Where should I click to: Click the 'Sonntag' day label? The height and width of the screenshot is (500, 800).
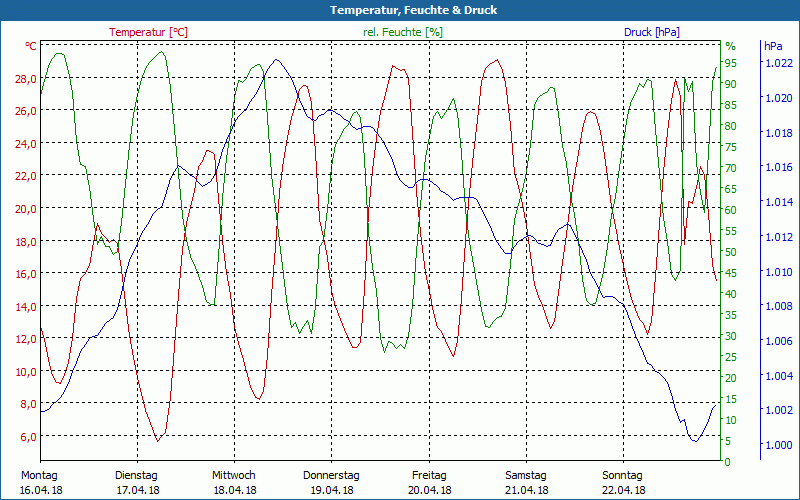click(622, 476)
